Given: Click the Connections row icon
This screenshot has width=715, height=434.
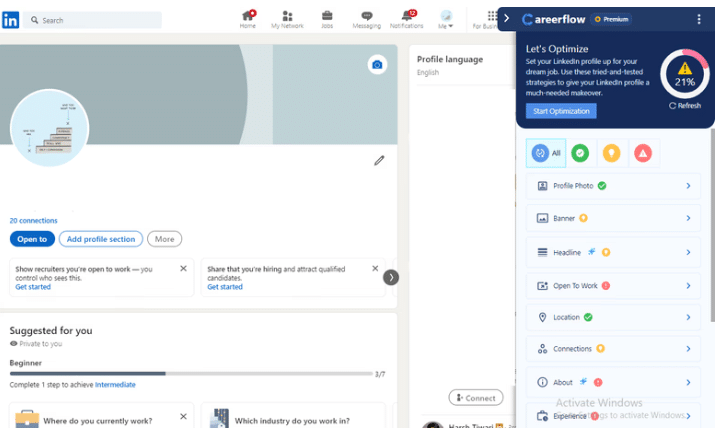Looking at the screenshot, I should 542,349.
